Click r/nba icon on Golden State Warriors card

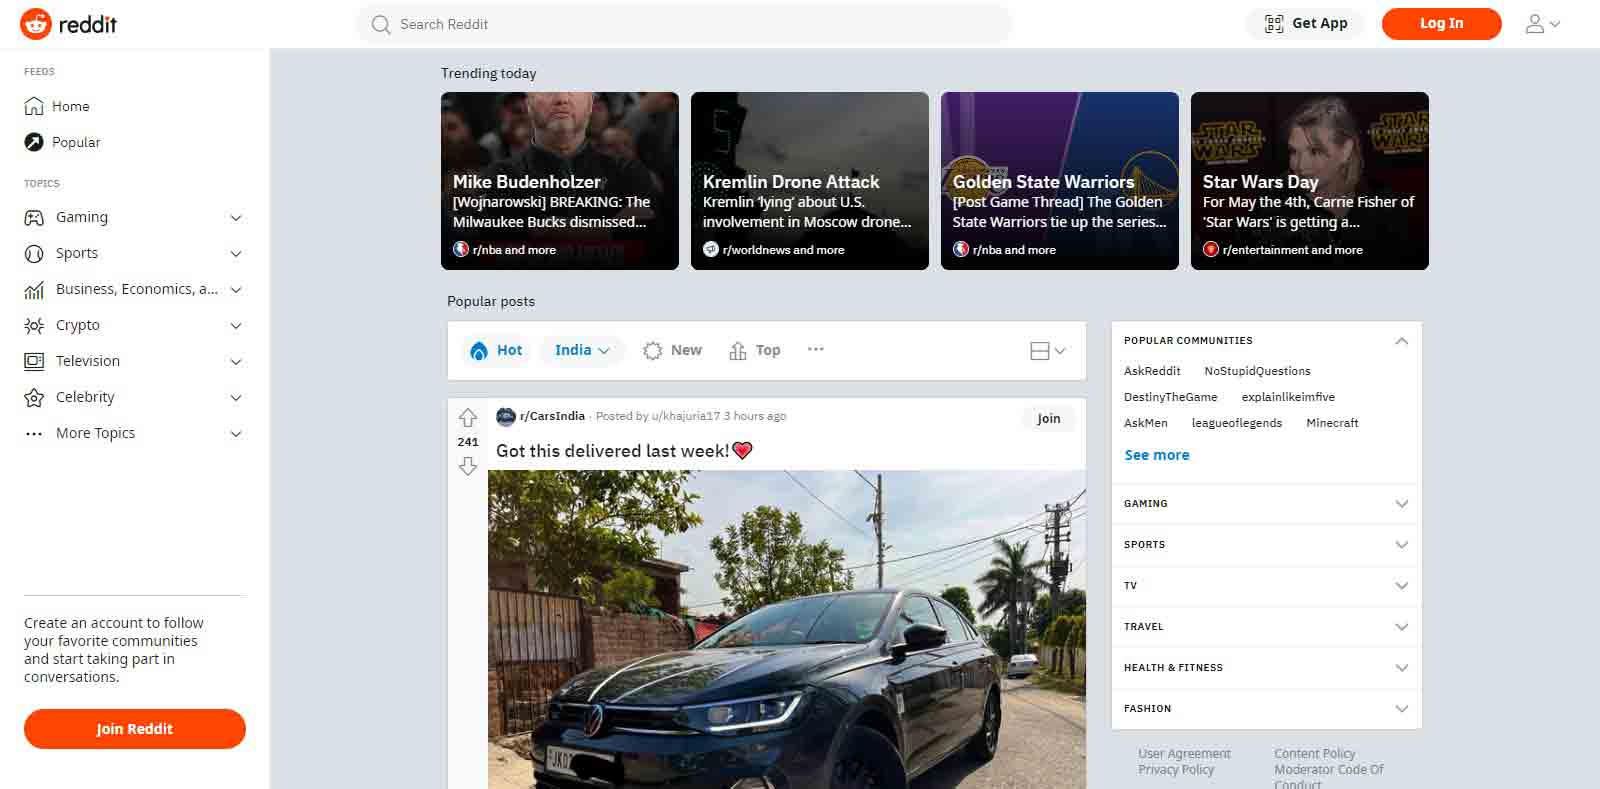click(x=961, y=249)
